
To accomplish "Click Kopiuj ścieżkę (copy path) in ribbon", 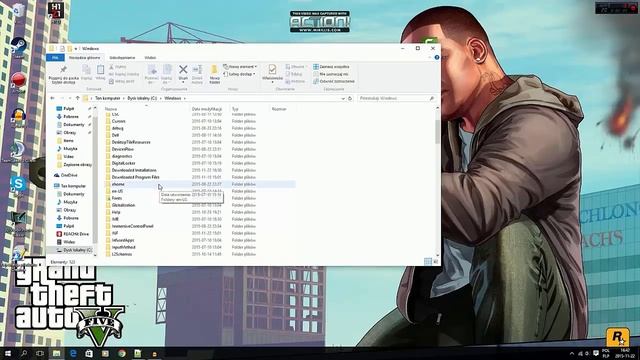I will click(124, 74).
